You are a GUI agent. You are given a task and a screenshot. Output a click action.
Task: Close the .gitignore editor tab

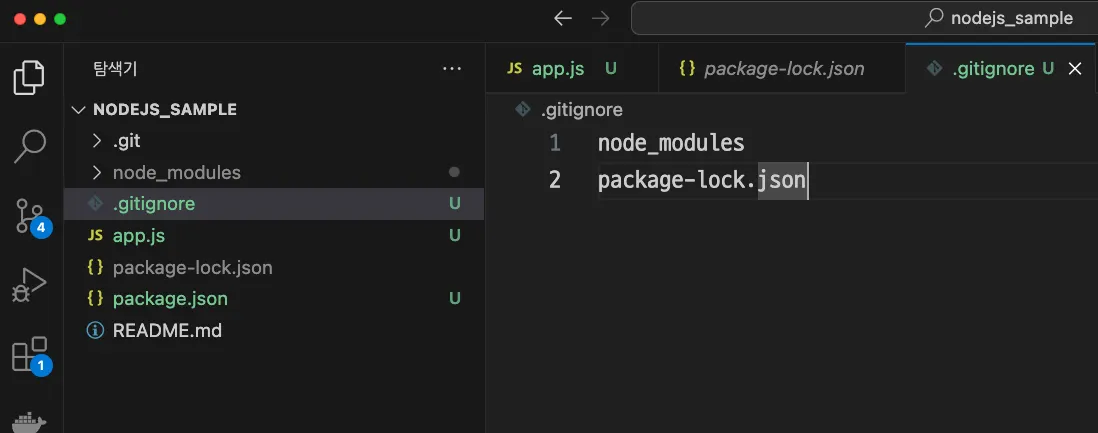(1076, 69)
